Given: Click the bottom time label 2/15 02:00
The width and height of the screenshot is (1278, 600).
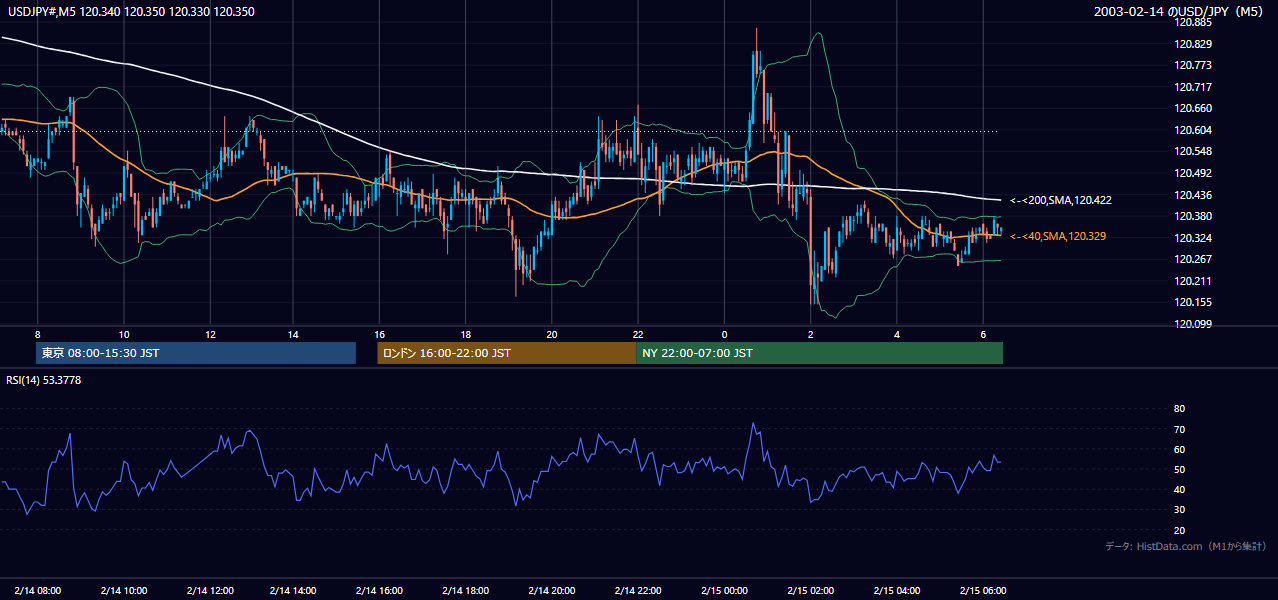Looking at the screenshot, I should point(811,591).
